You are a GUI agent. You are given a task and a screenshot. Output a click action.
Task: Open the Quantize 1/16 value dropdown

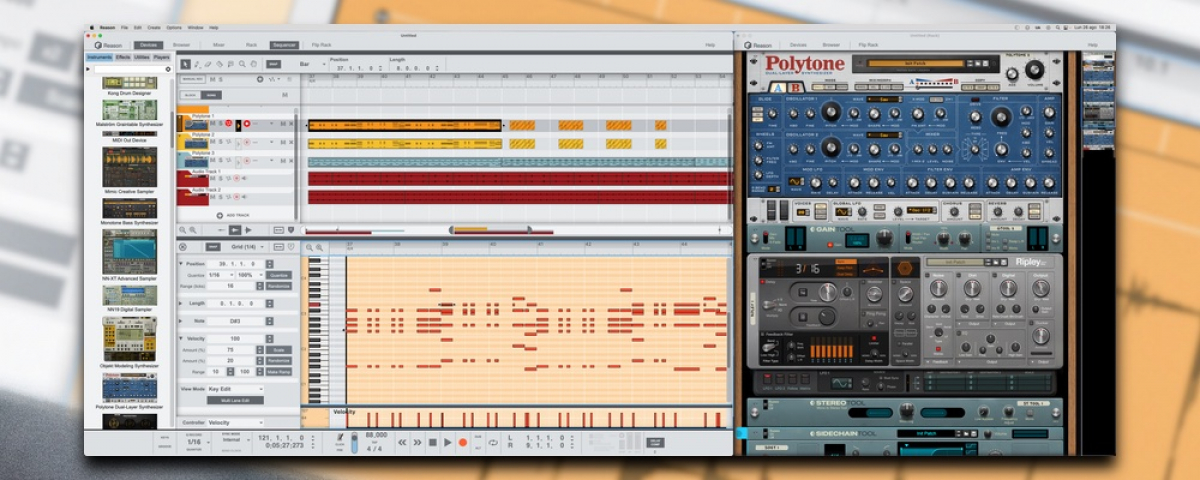(221, 275)
